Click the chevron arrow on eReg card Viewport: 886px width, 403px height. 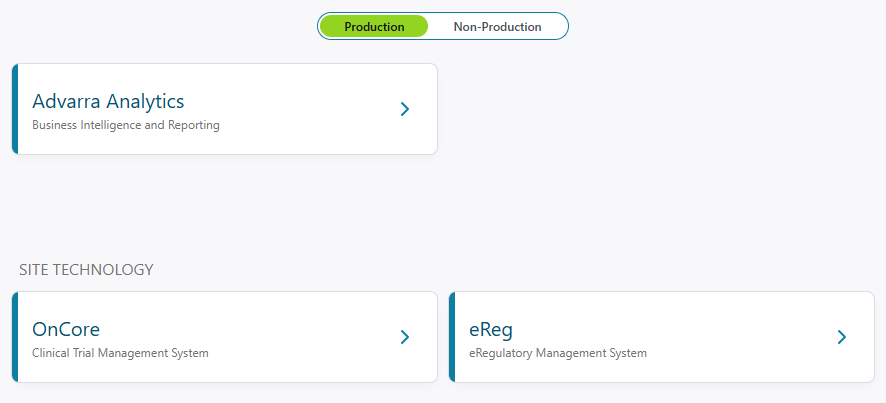pos(842,337)
